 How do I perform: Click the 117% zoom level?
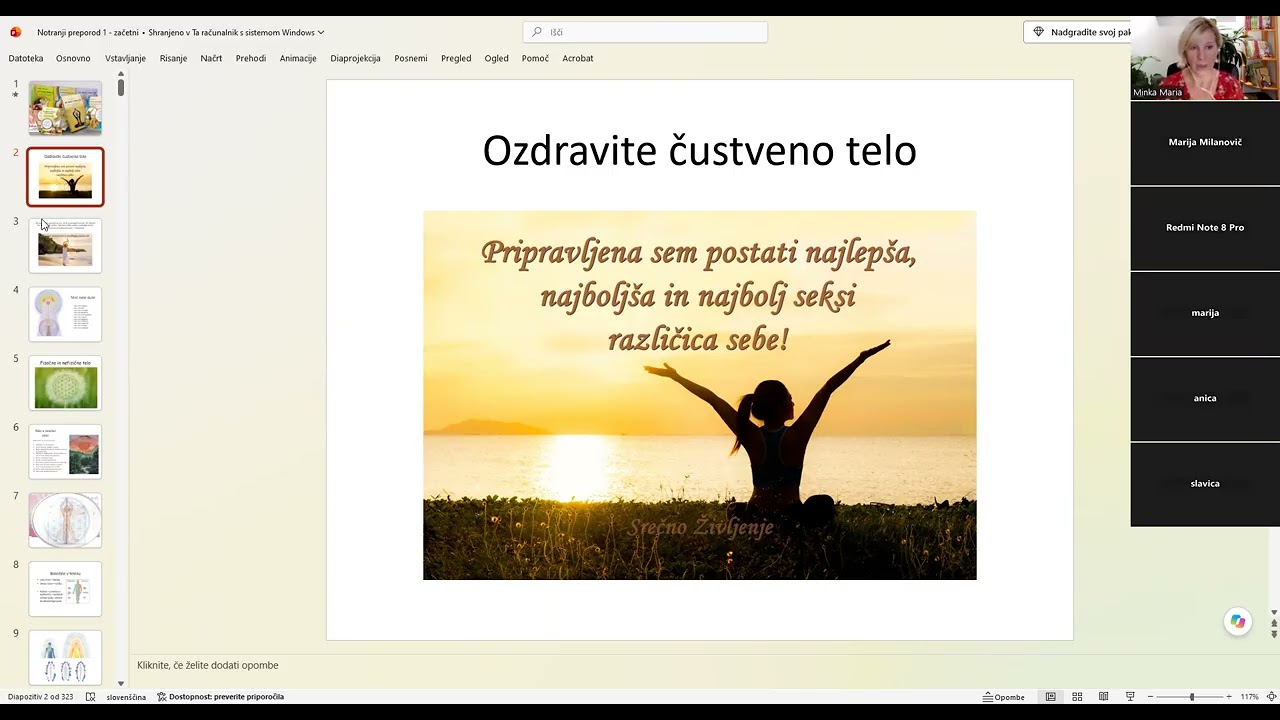tap(1249, 697)
